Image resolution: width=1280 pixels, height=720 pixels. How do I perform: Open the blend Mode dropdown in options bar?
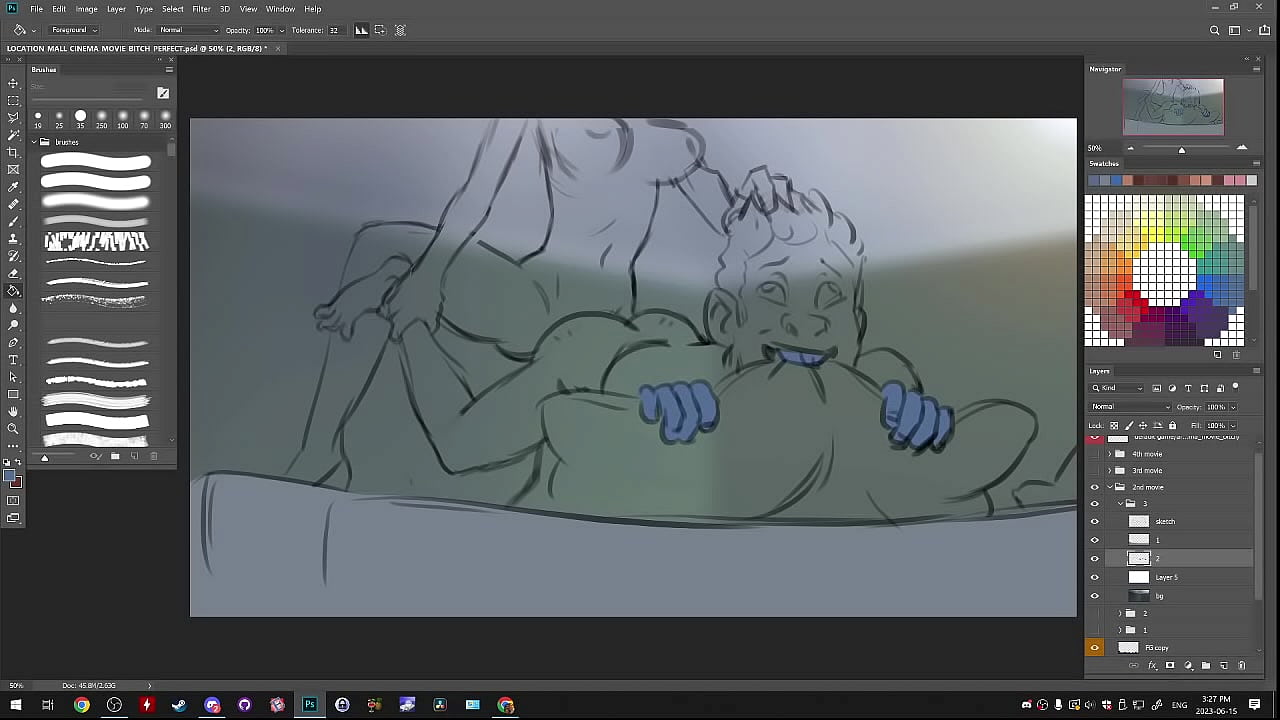point(188,30)
